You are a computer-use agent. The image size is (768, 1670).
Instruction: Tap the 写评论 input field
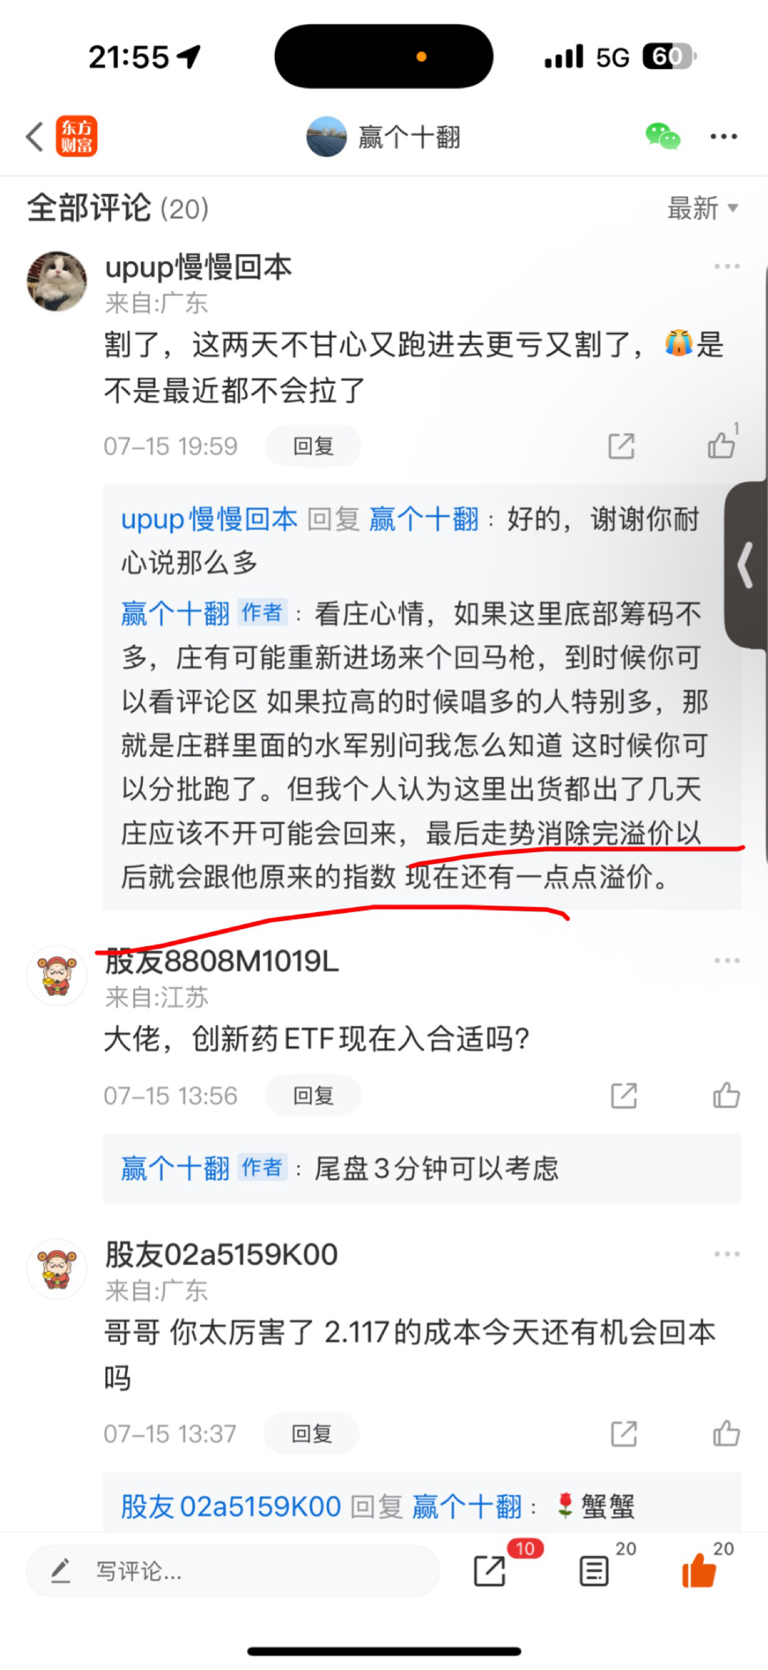(232, 1571)
